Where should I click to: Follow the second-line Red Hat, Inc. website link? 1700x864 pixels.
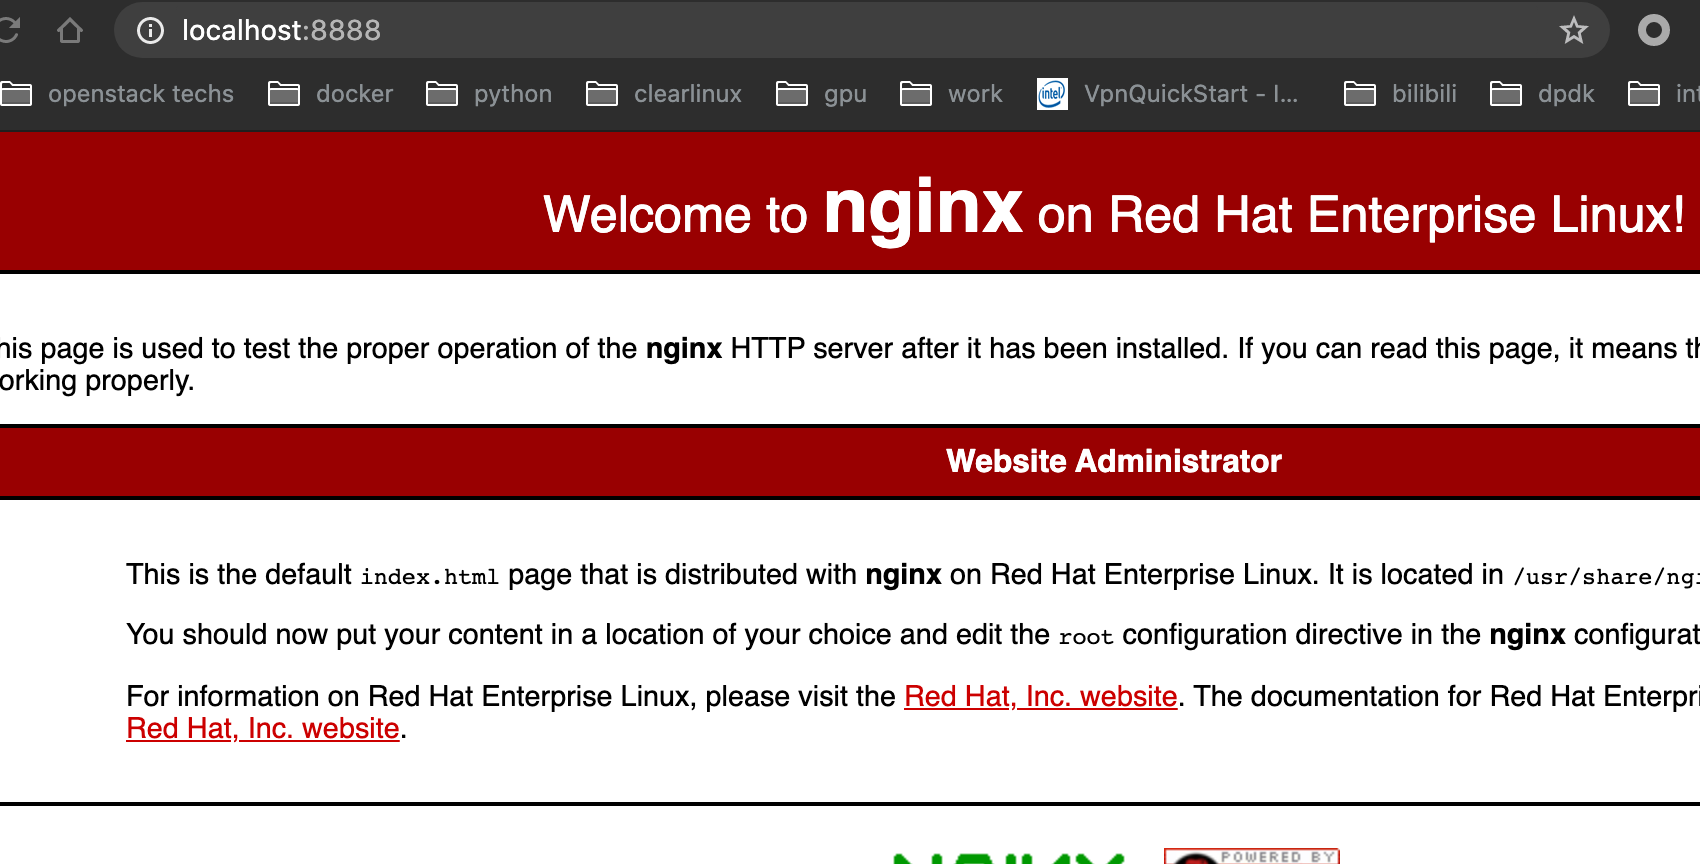point(263,728)
